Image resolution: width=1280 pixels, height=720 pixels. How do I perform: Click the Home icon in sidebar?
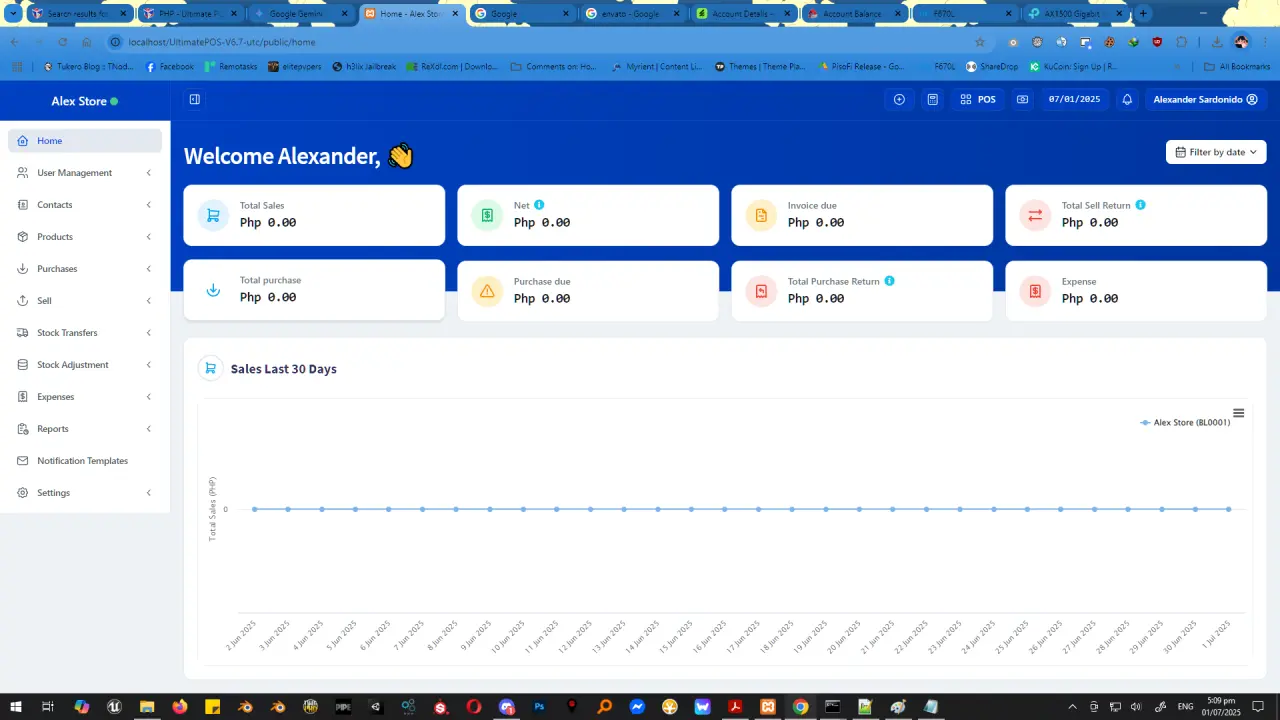[22, 141]
